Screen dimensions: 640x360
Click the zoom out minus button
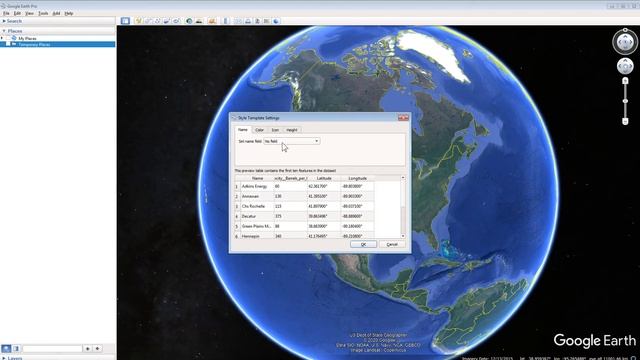(x=625, y=121)
